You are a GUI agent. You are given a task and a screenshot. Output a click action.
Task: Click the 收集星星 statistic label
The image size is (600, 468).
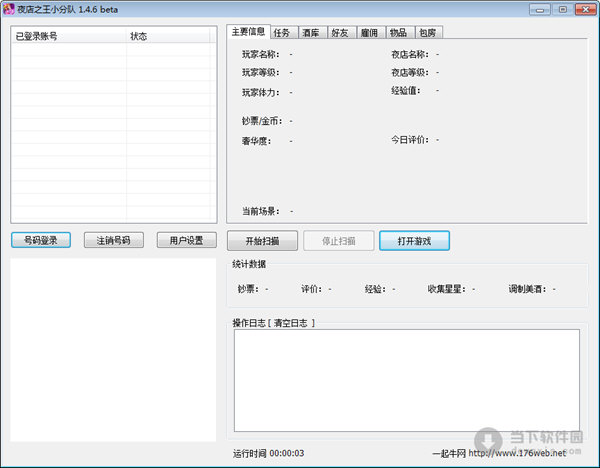coord(447,289)
